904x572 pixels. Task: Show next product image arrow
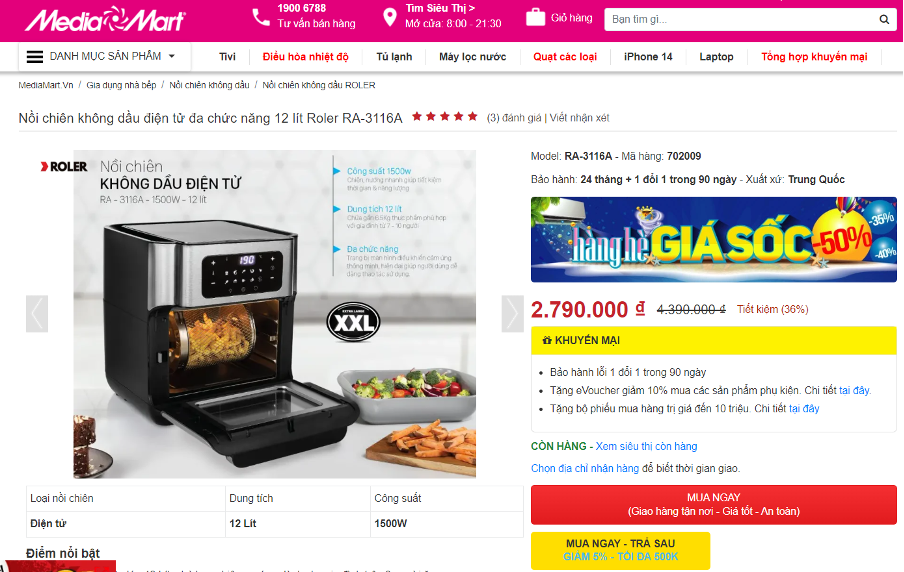[x=513, y=314]
